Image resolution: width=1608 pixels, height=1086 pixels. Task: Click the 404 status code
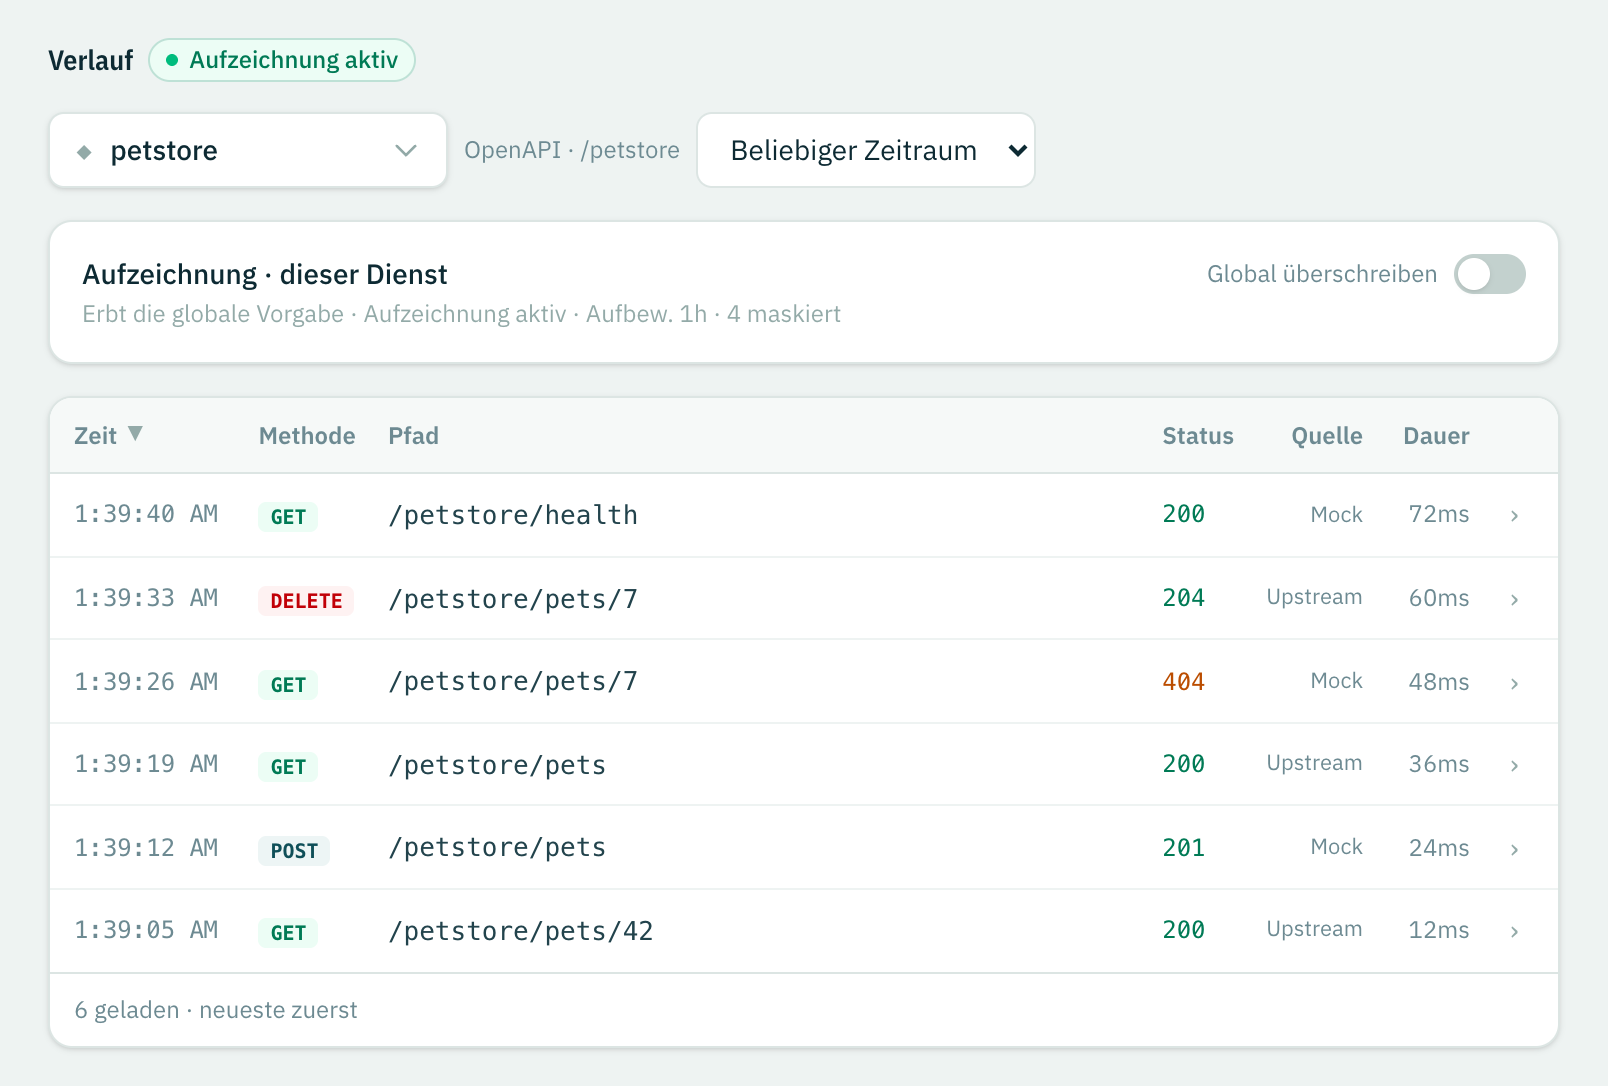1184,682
